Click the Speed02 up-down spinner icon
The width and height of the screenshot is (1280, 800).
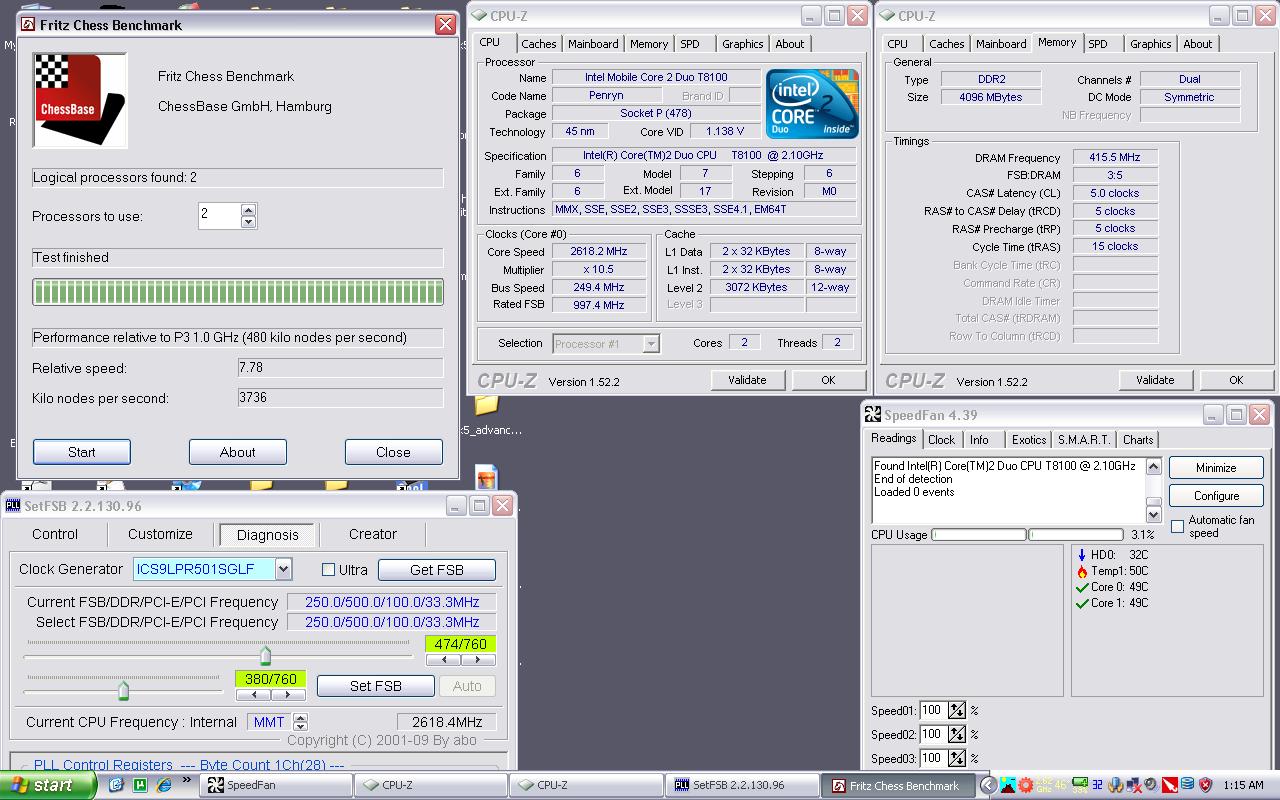(x=957, y=734)
